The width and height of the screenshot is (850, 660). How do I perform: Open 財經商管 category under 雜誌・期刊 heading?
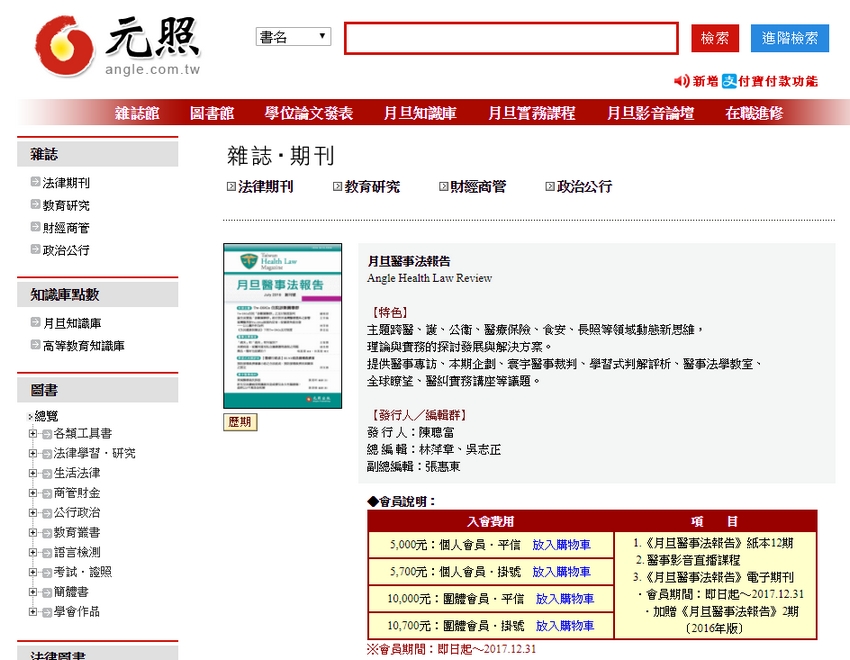pyautogui.click(x=478, y=187)
